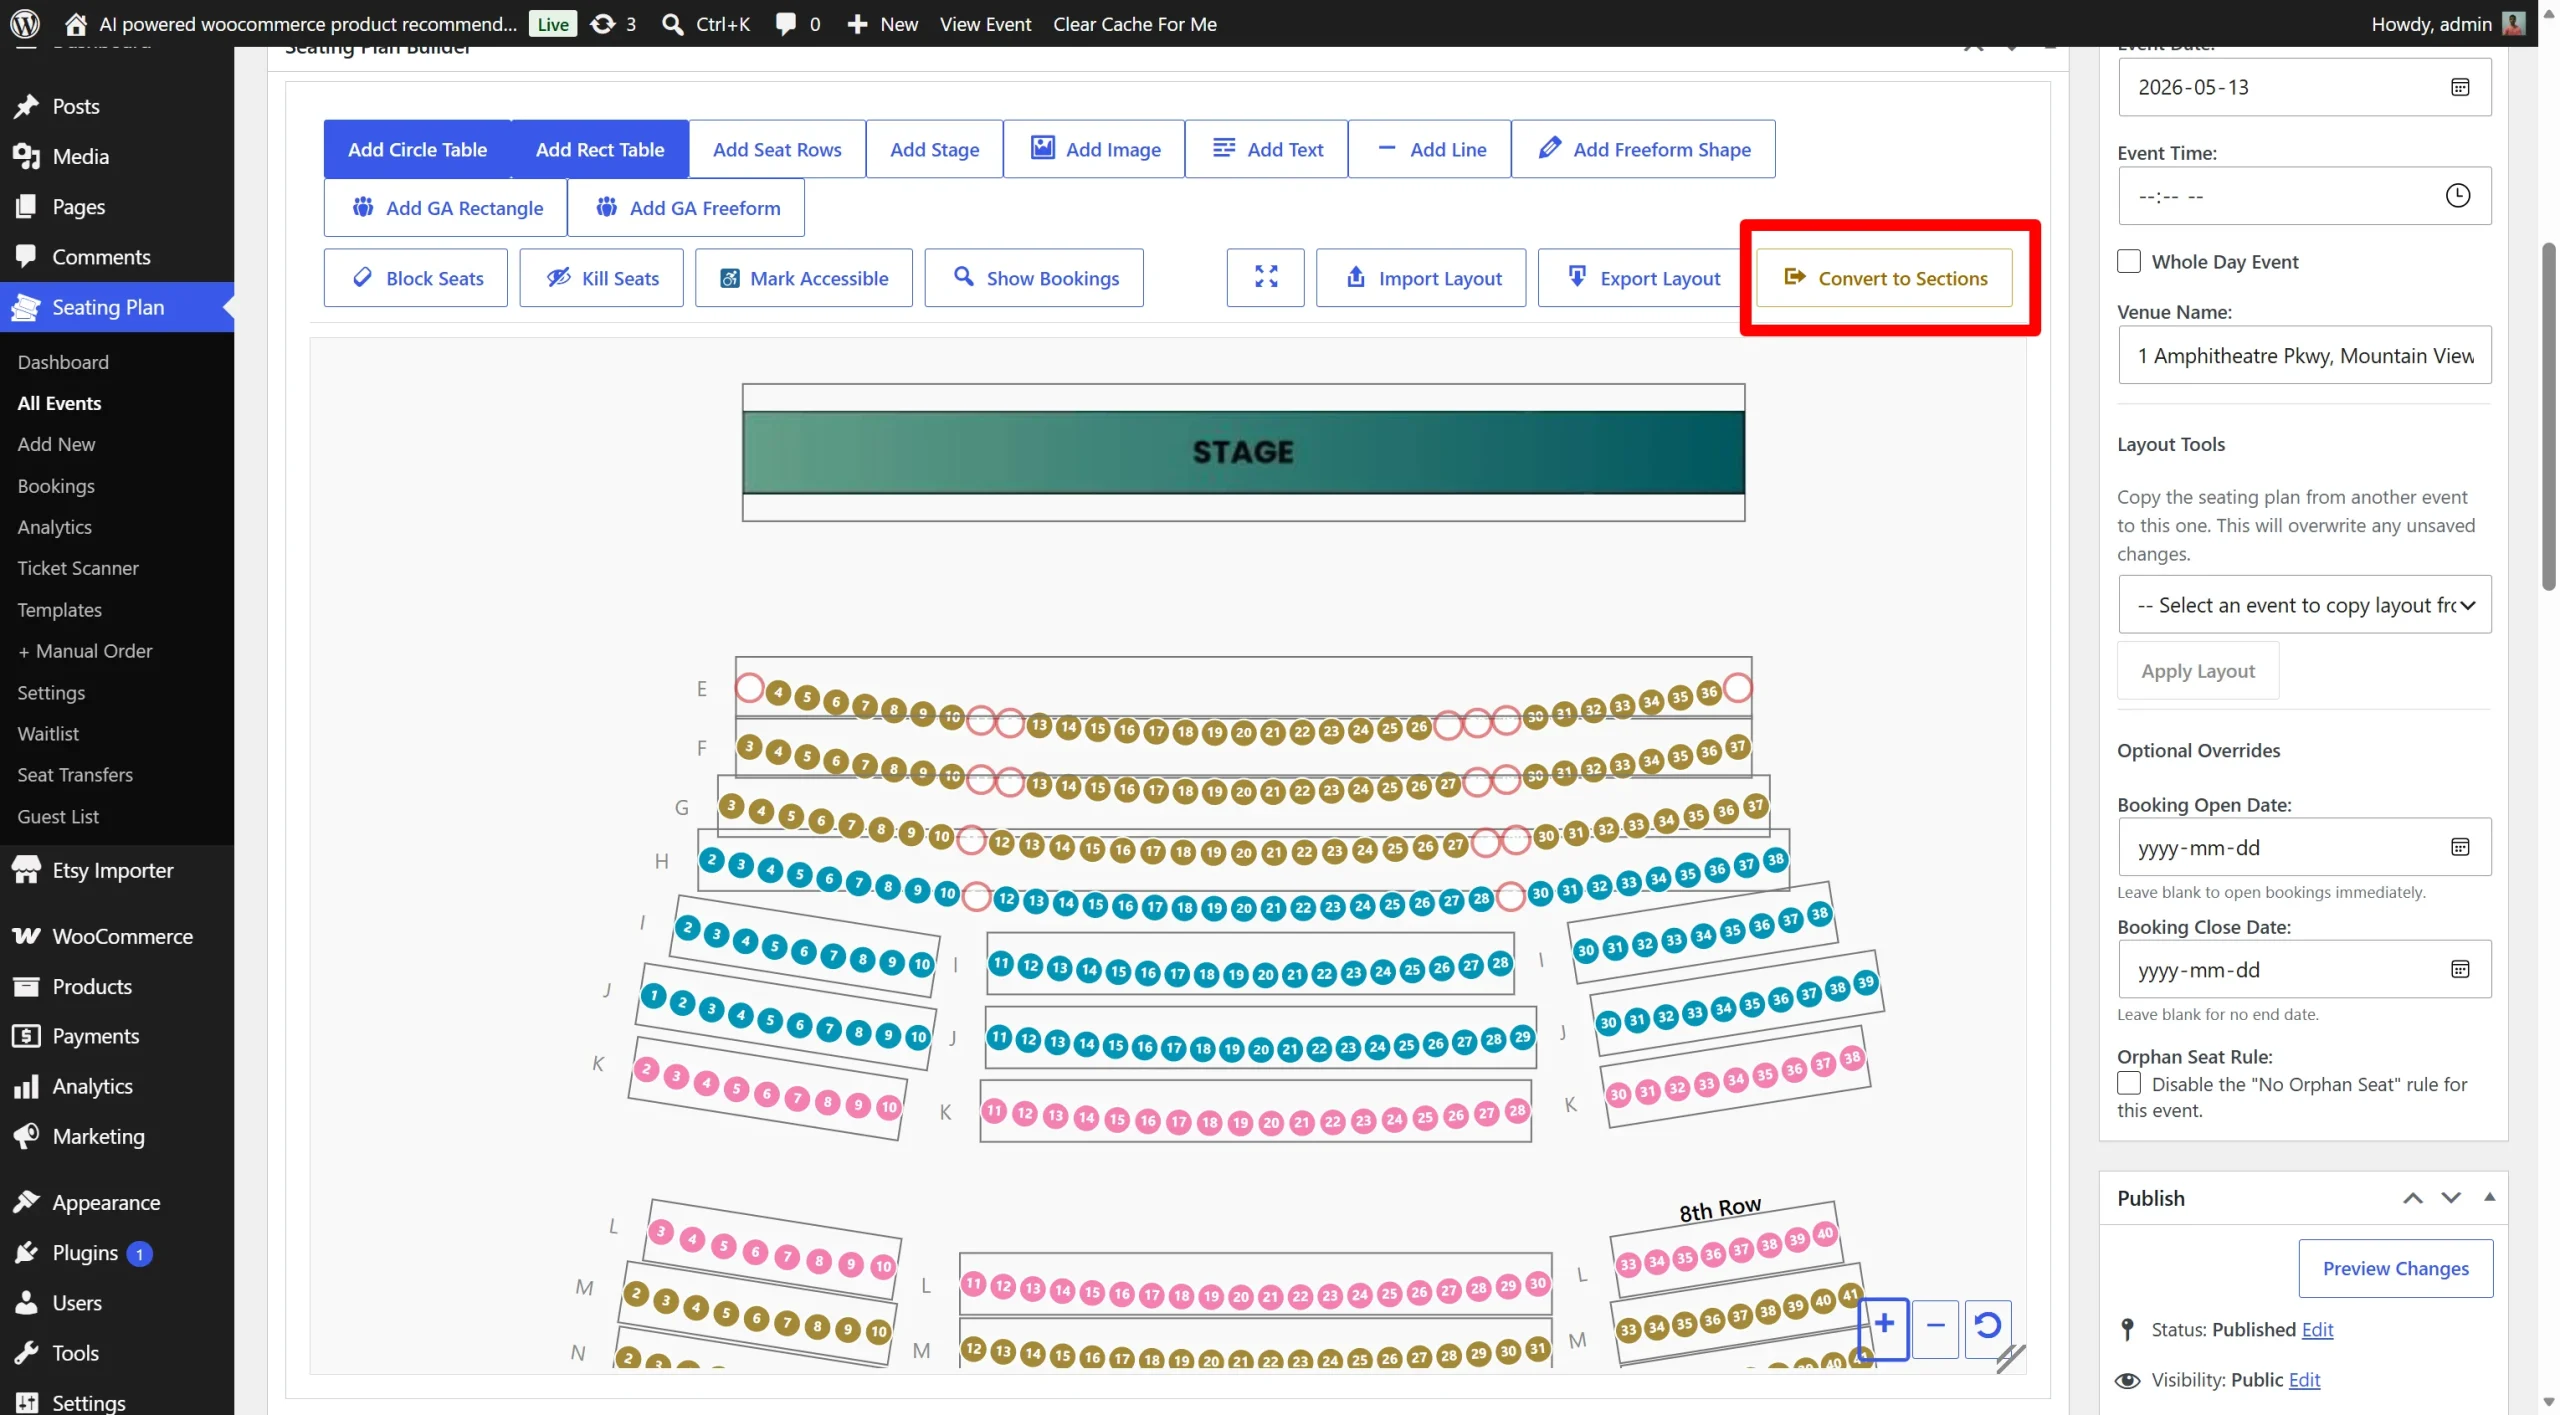Screen dimensions: 2560x1415
Task: Click the Appearance brush icon
Action: pyautogui.click(x=26, y=1202)
